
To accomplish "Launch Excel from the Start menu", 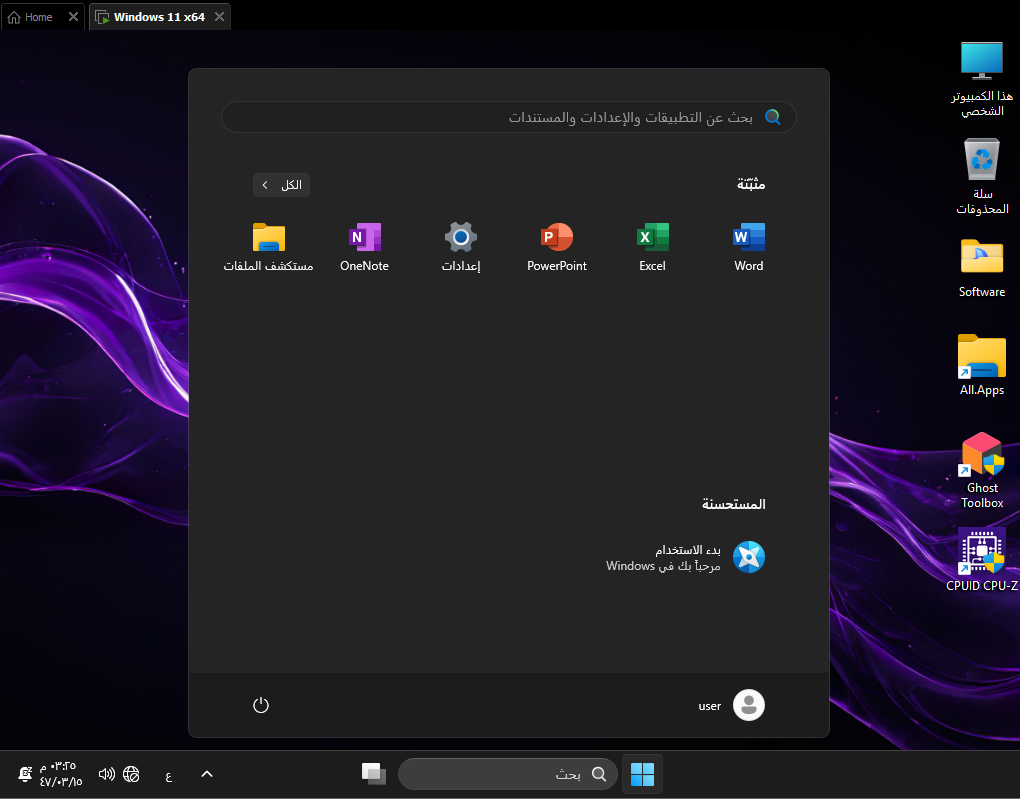I will pos(652,247).
